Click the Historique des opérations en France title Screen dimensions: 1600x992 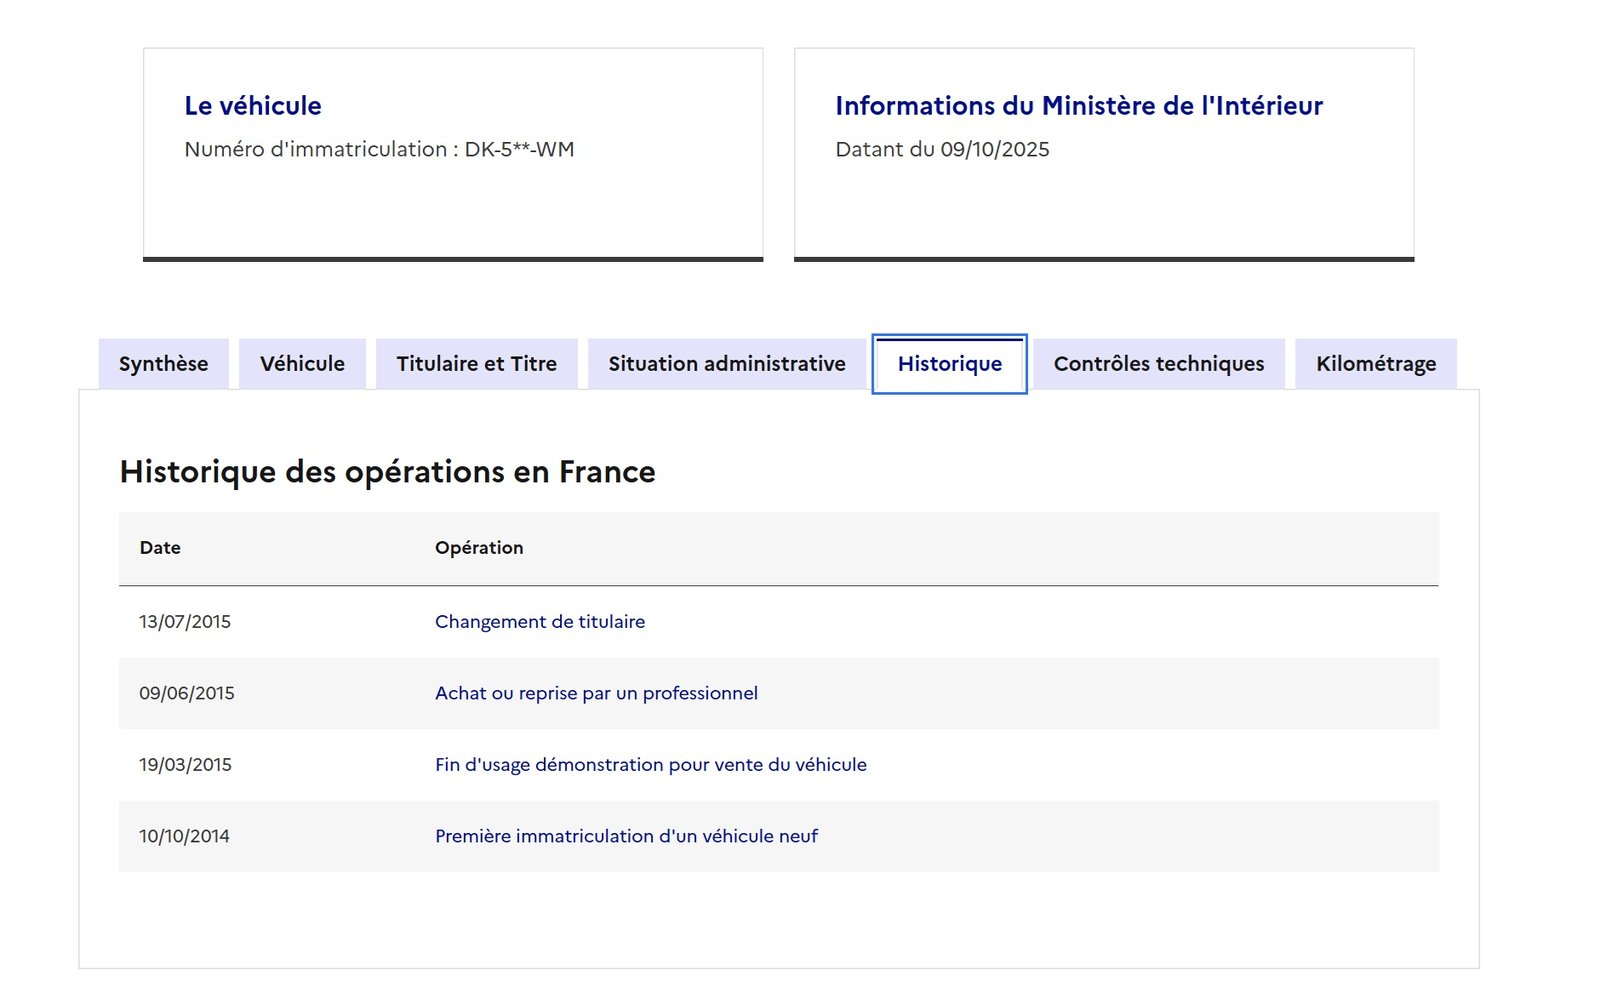tap(387, 472)
